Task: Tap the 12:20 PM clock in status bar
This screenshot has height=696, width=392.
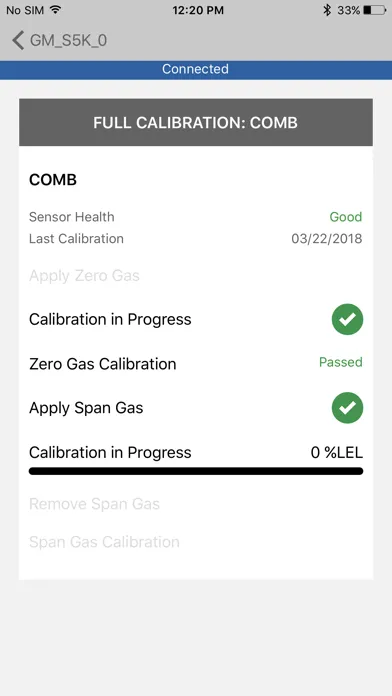Action: tap(198, 10)
